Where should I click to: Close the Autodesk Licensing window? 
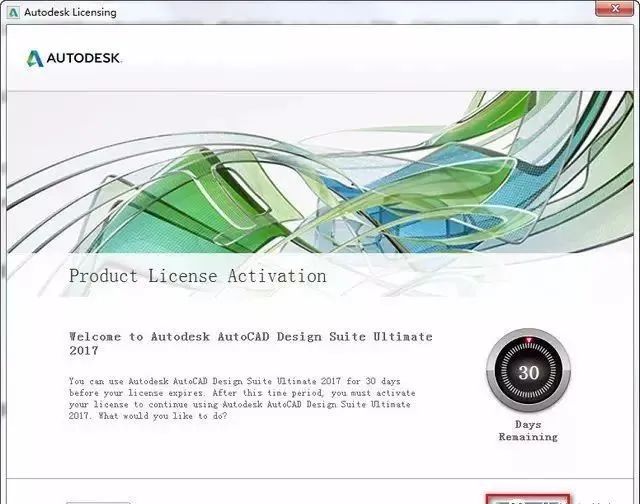point(614,8)
